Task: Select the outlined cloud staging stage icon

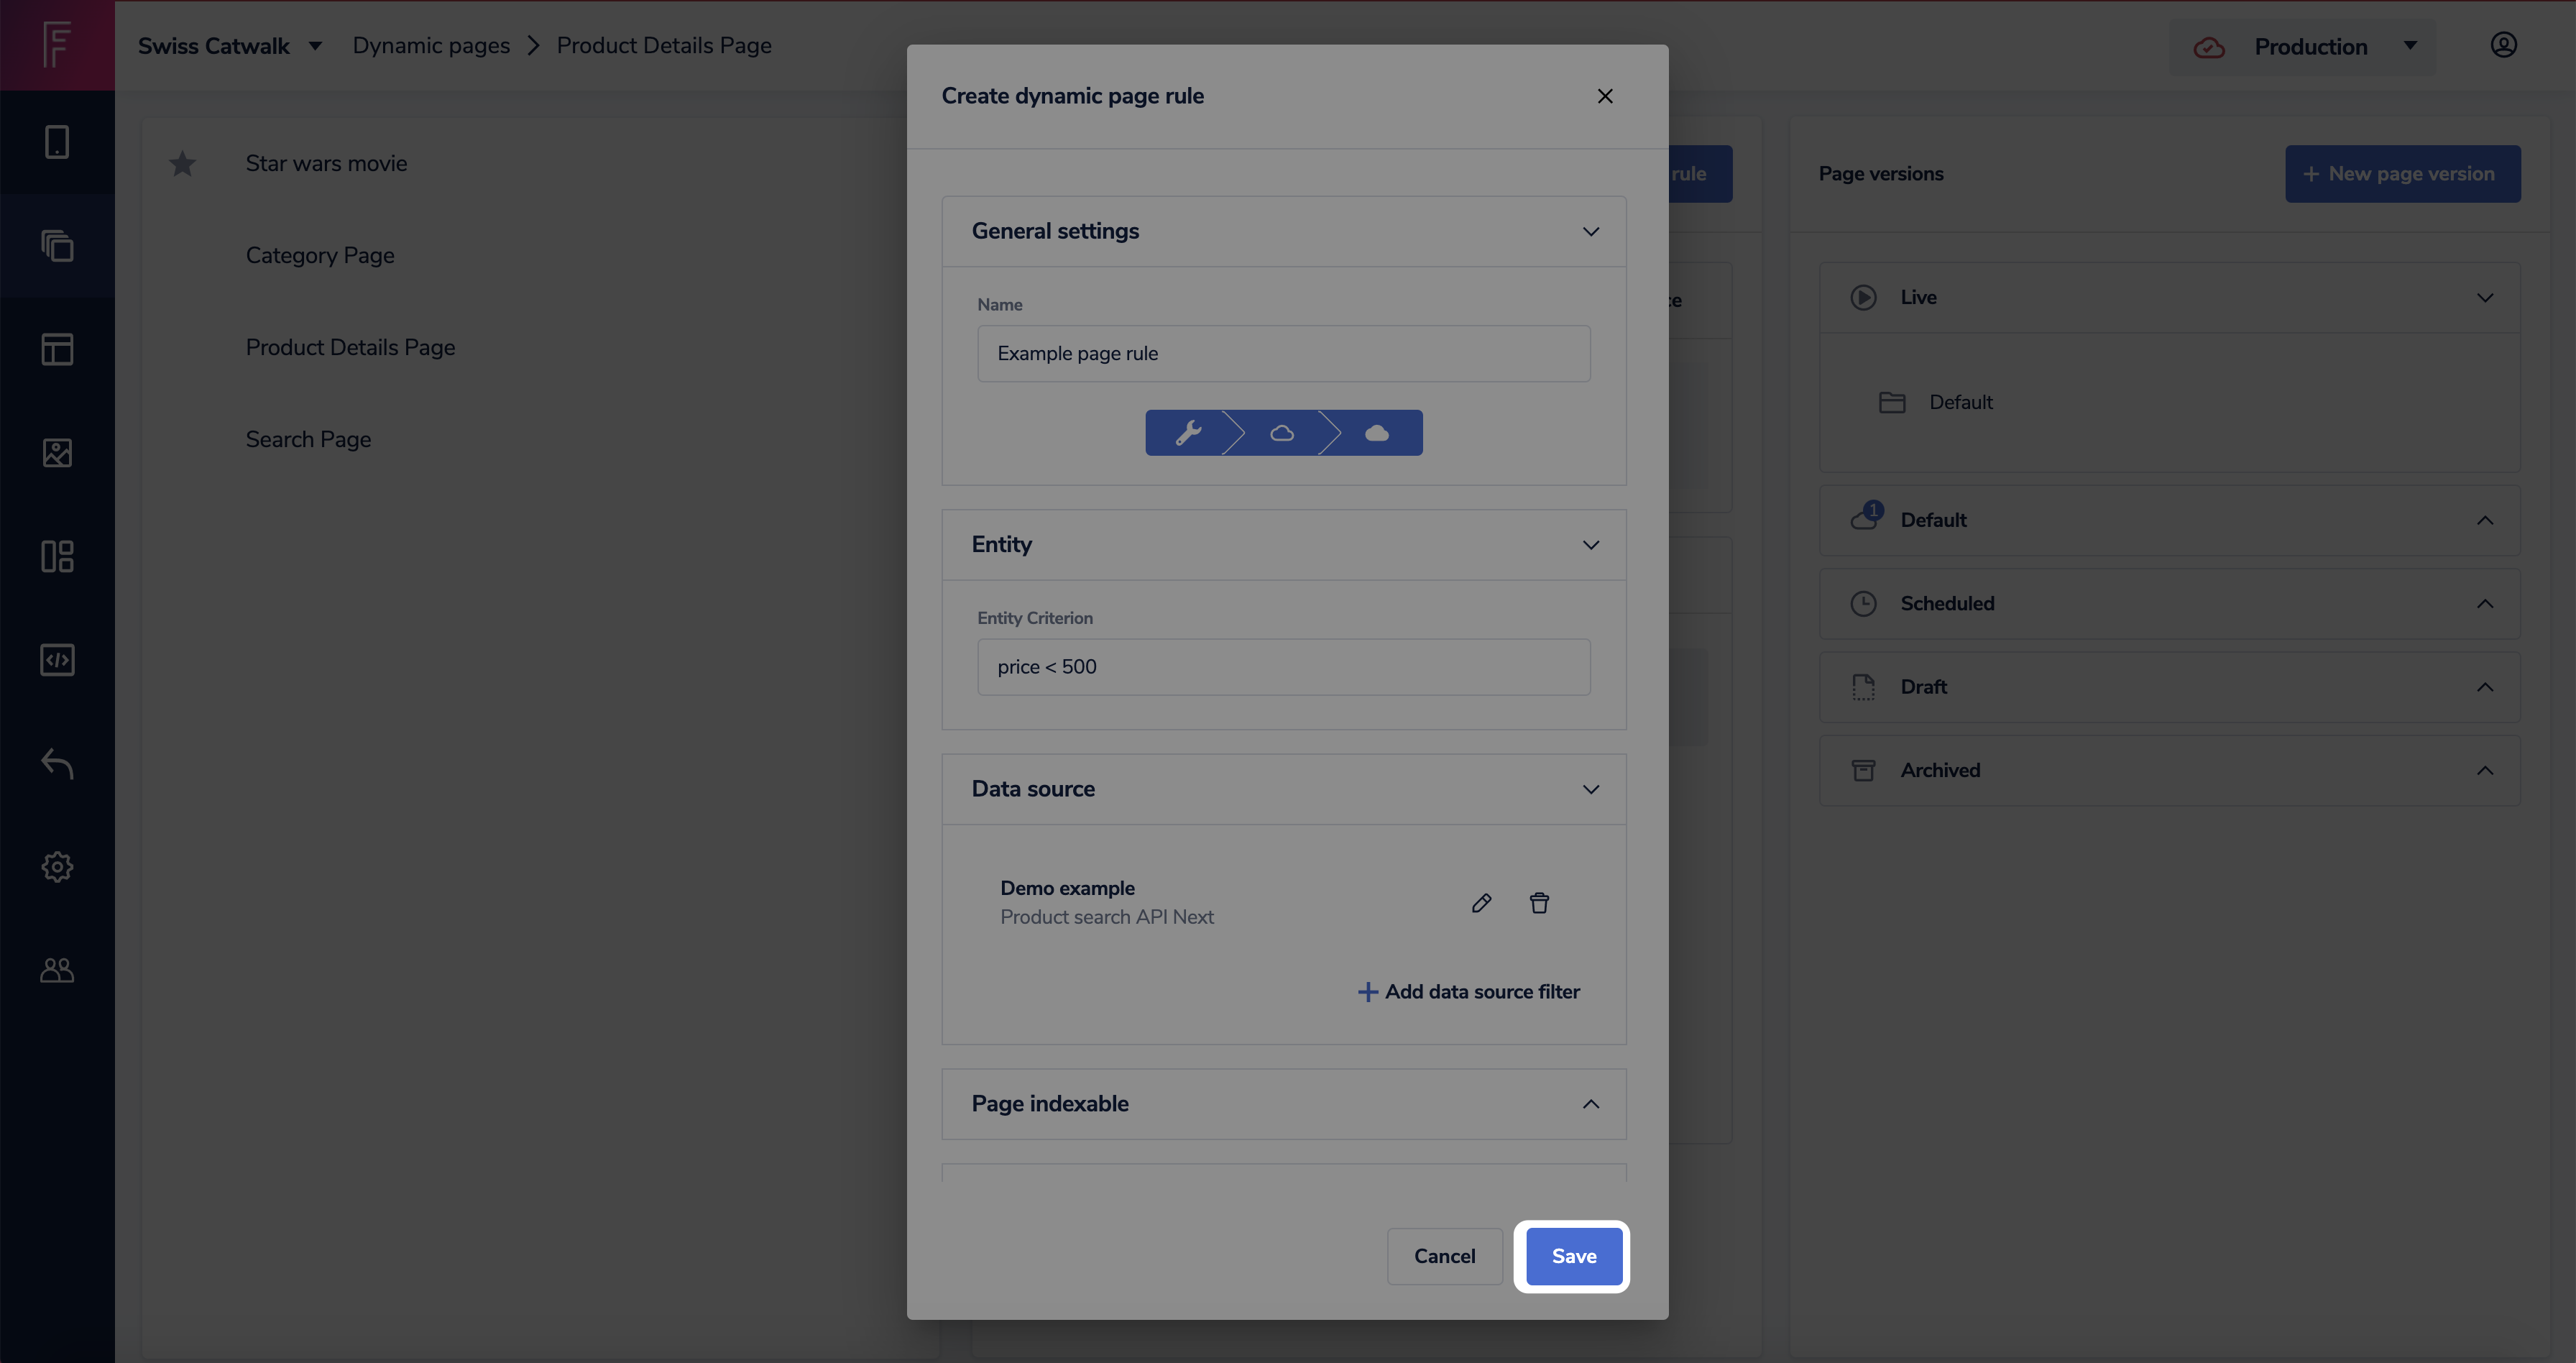Action: pyautogui.click(x=1282, y=433)
